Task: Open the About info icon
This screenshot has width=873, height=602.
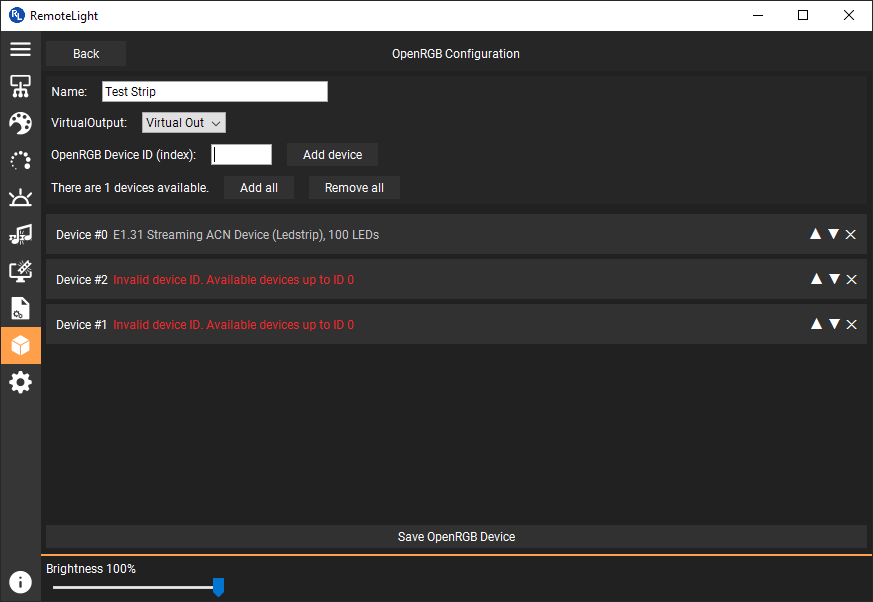Action: point(21,582)
